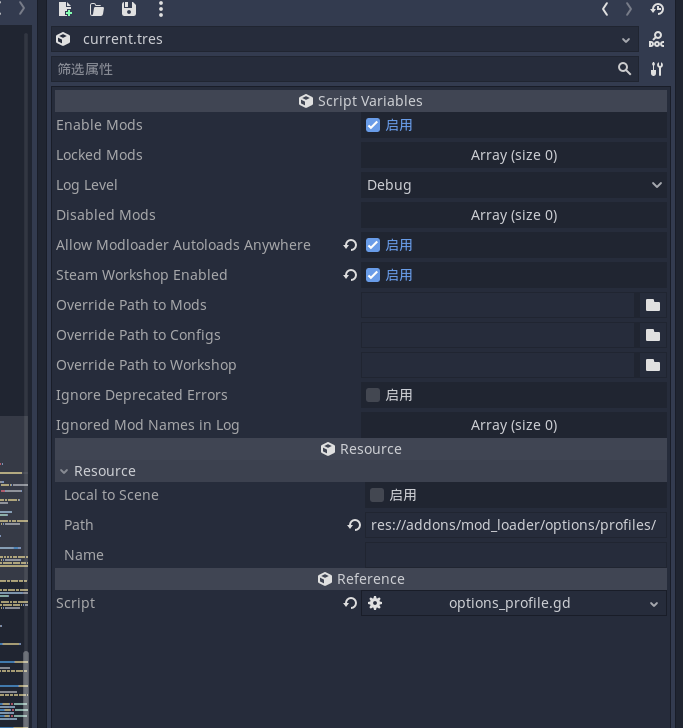The height and width of the screenshot is (728, 683).
Task: Revert Allow Modloader Autoloads Anywhere to default
Action: pyautogui.click(x=350, y=245)
